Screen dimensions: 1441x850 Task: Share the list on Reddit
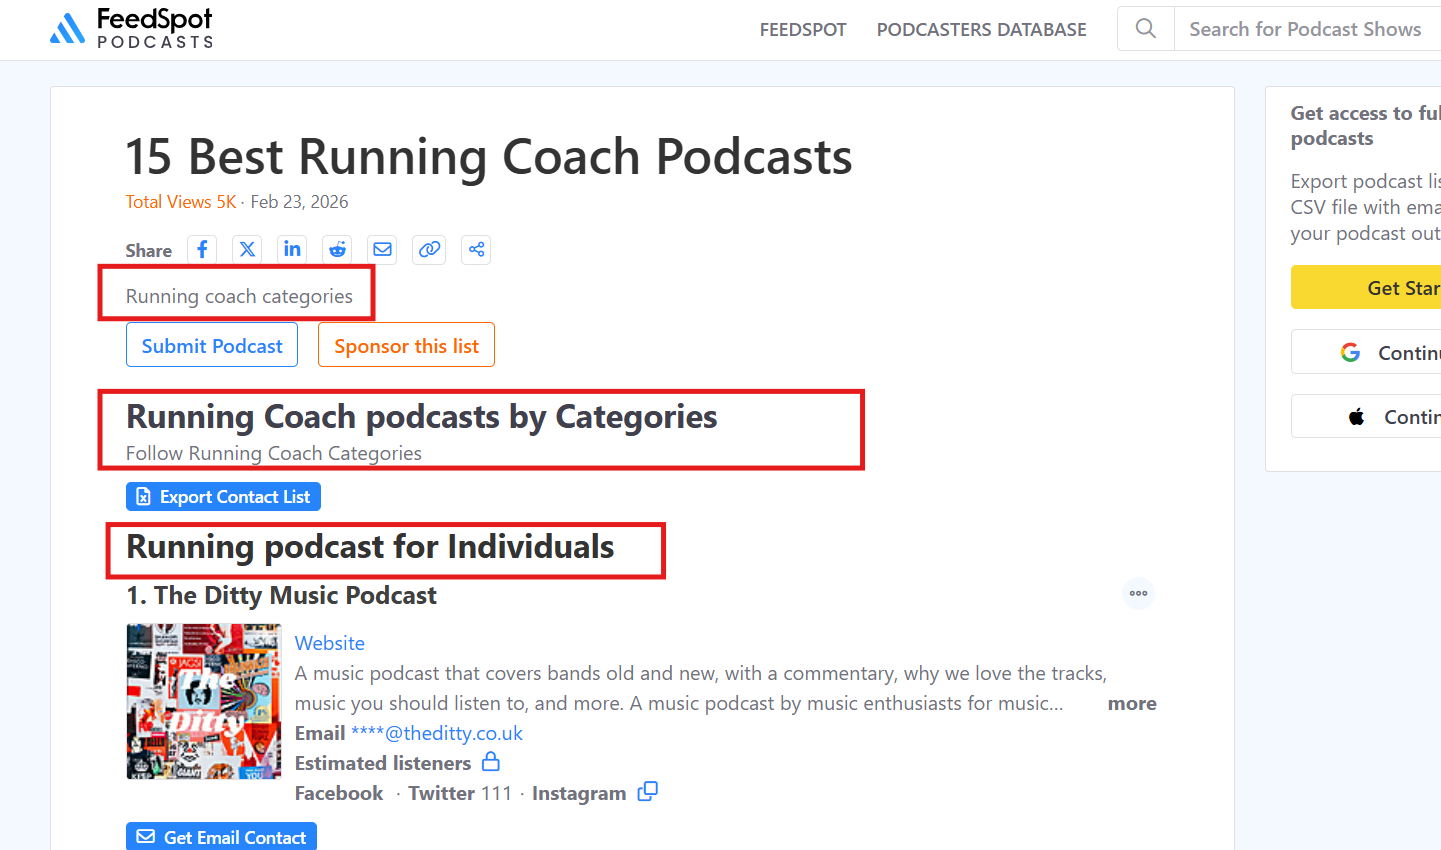[x=337, y=249]
